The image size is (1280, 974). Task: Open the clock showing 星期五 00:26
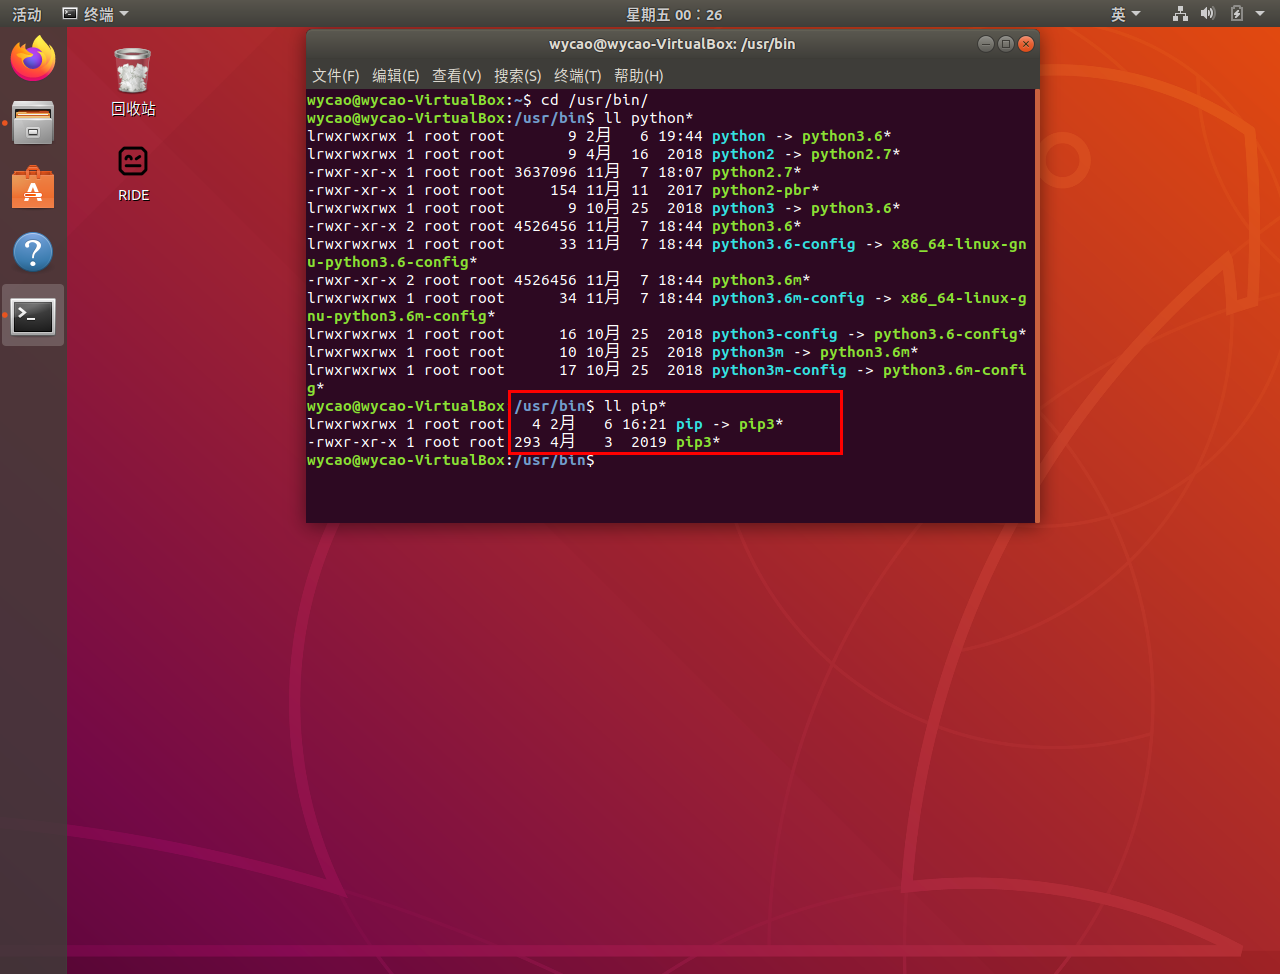[673, 14]
